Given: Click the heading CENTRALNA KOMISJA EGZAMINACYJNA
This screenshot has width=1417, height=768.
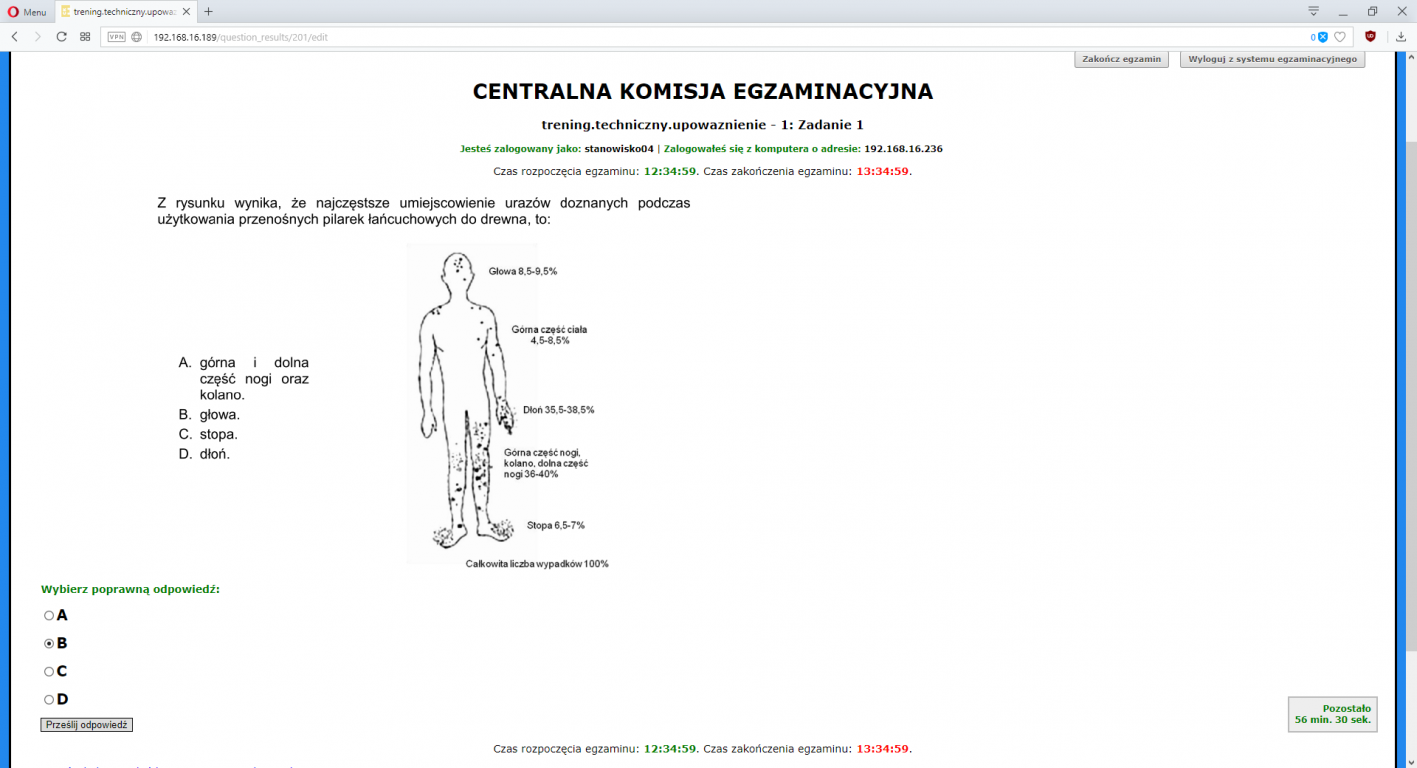Looking at the screenshot, I should pyautogui.click(x=702, y=92).
